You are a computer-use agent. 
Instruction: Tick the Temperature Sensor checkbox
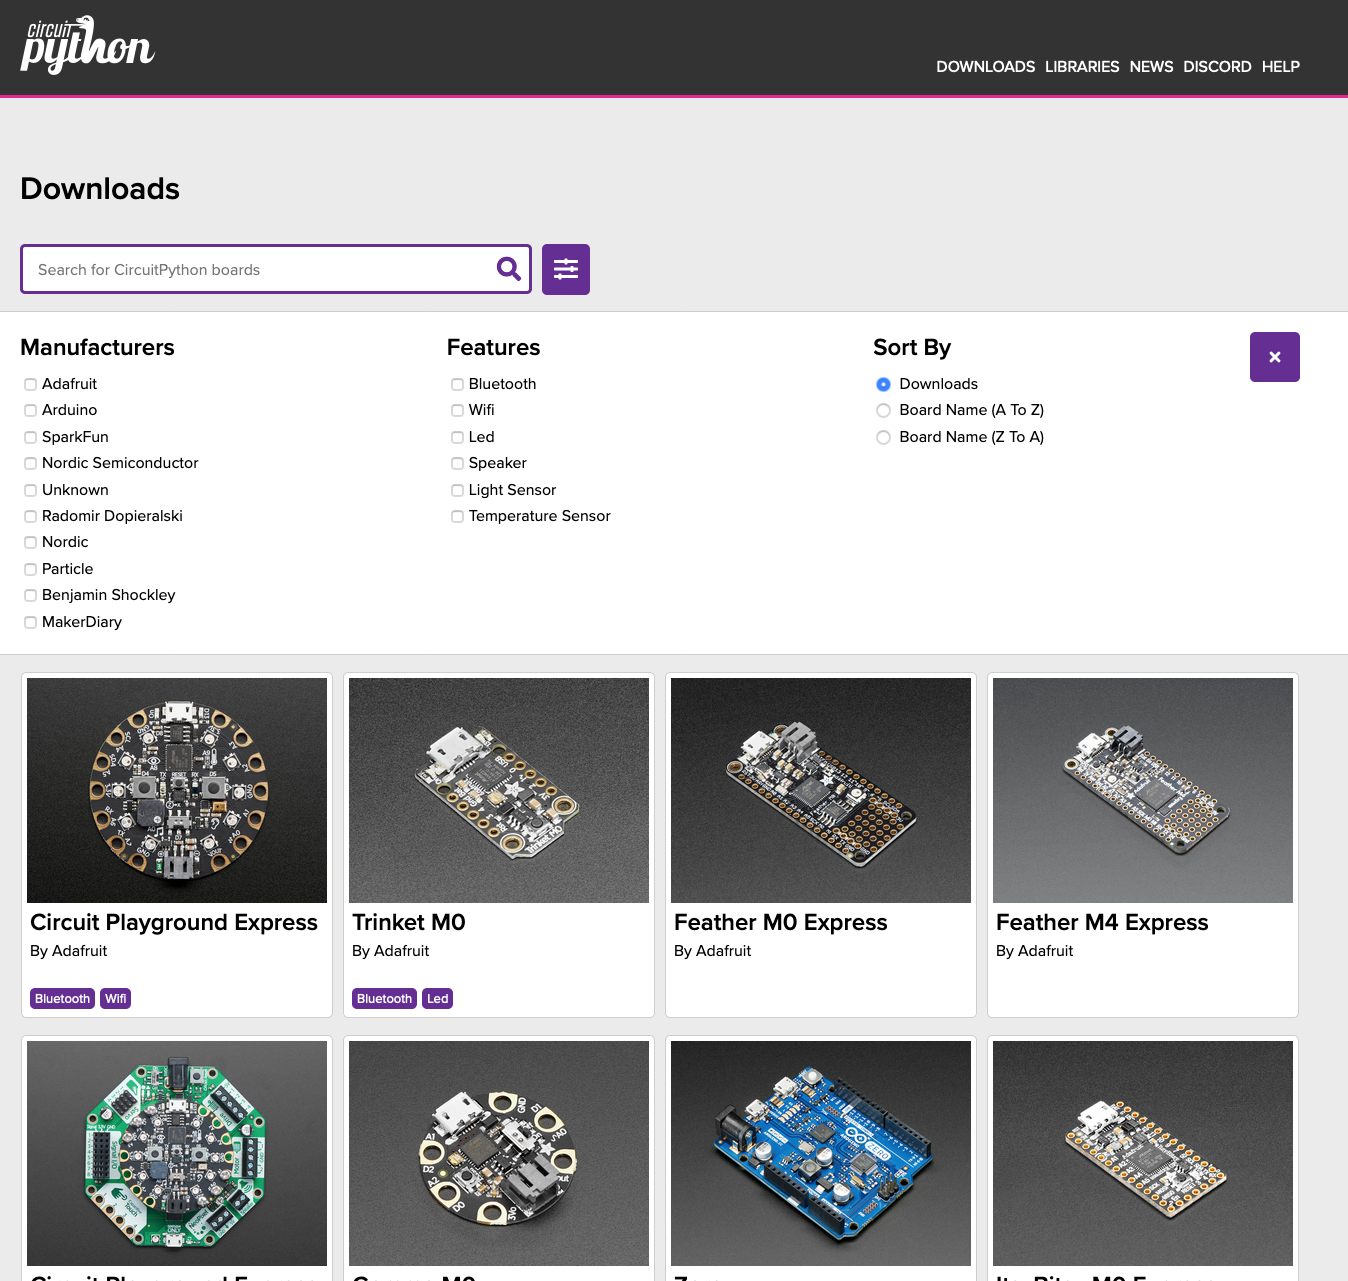point(457,516)
